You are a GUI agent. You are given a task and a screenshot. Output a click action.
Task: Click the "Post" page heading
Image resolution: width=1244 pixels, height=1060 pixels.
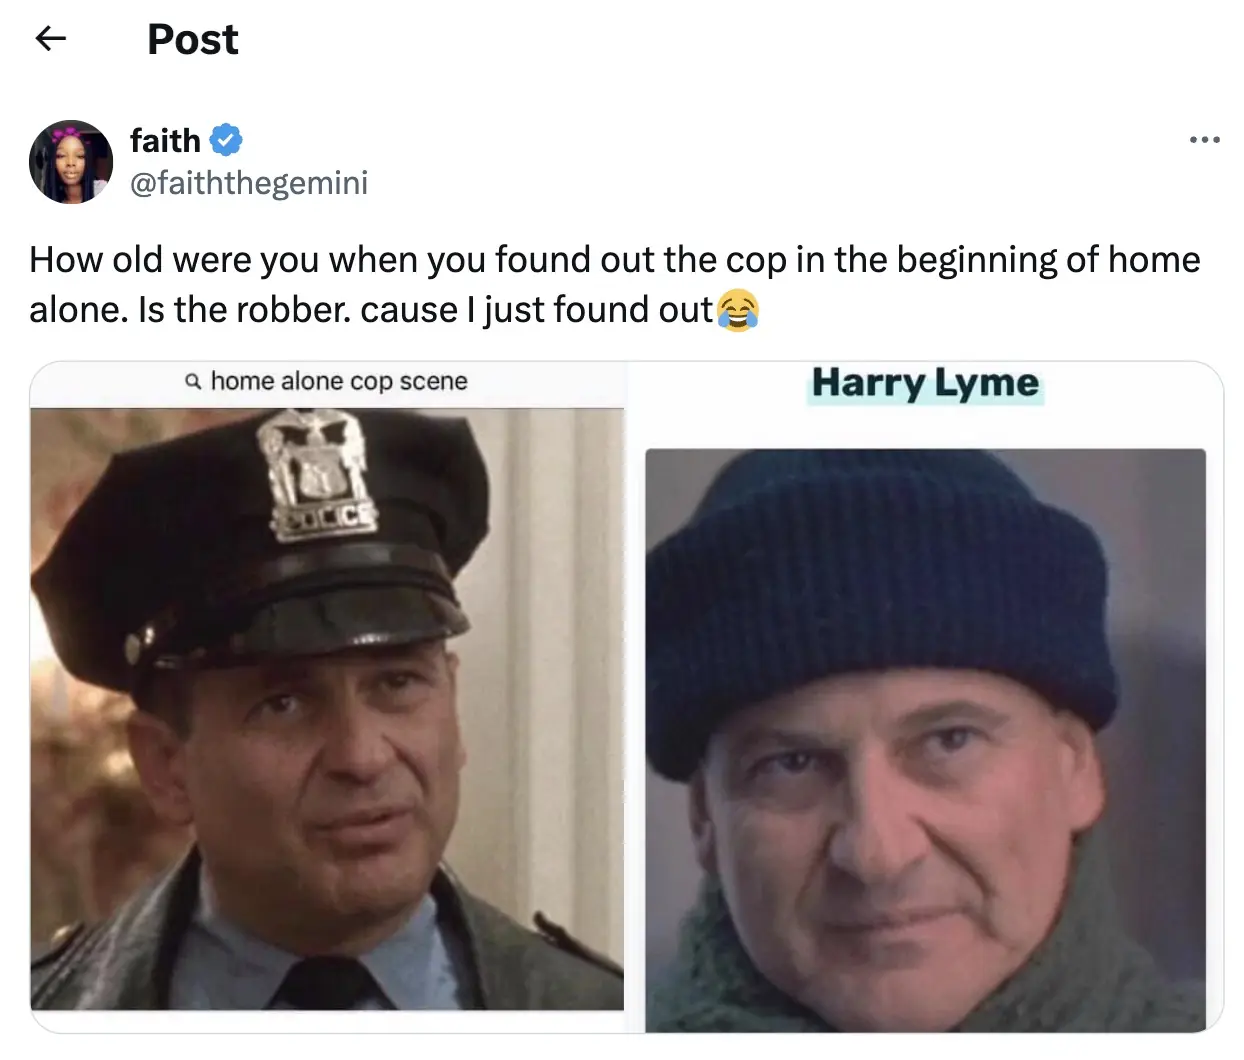(192, 39)
